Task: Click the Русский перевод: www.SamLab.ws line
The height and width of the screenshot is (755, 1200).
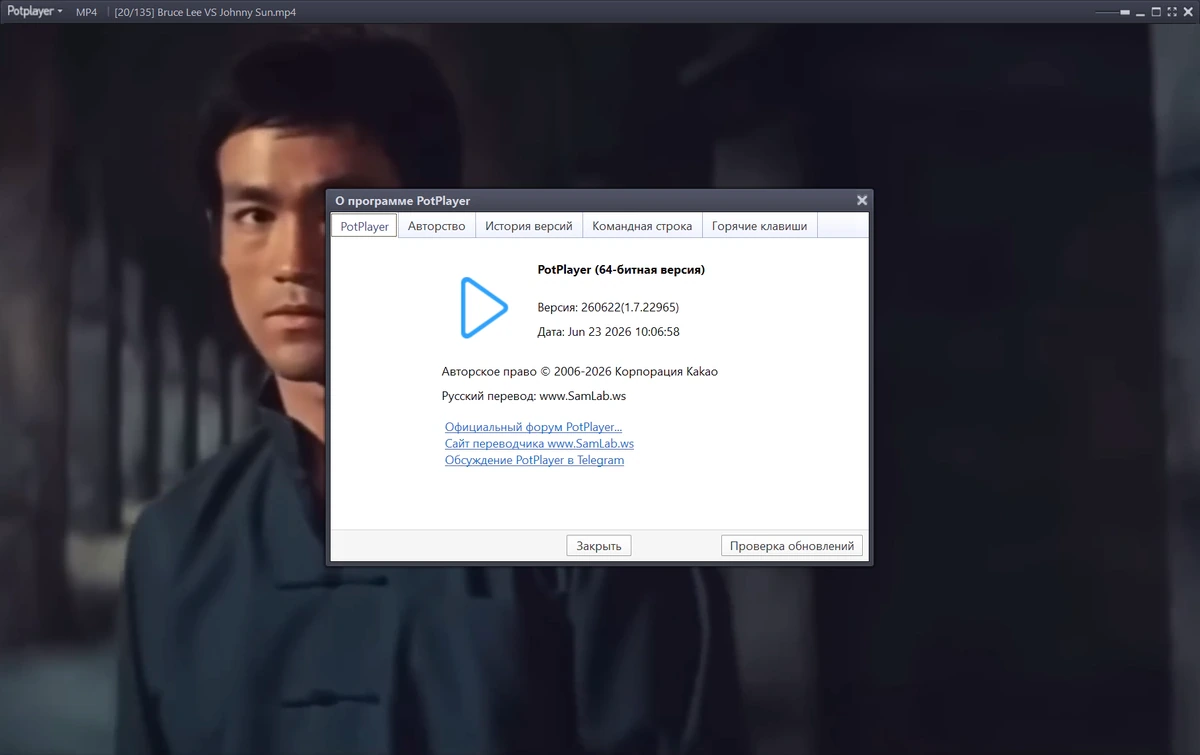Action: click(534, 396)
